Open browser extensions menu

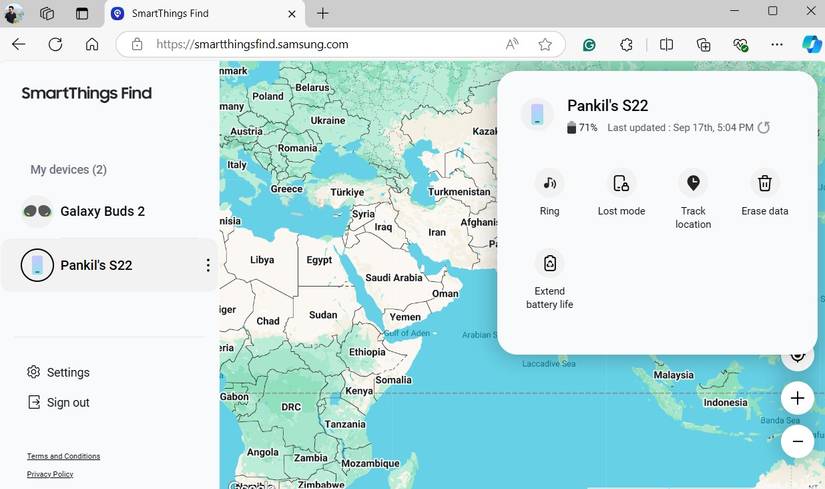pyautogui.click(x=626, y=45)
